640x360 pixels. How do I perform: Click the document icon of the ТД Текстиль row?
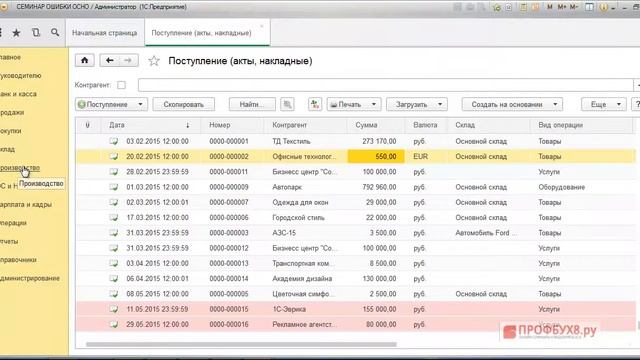113,141
